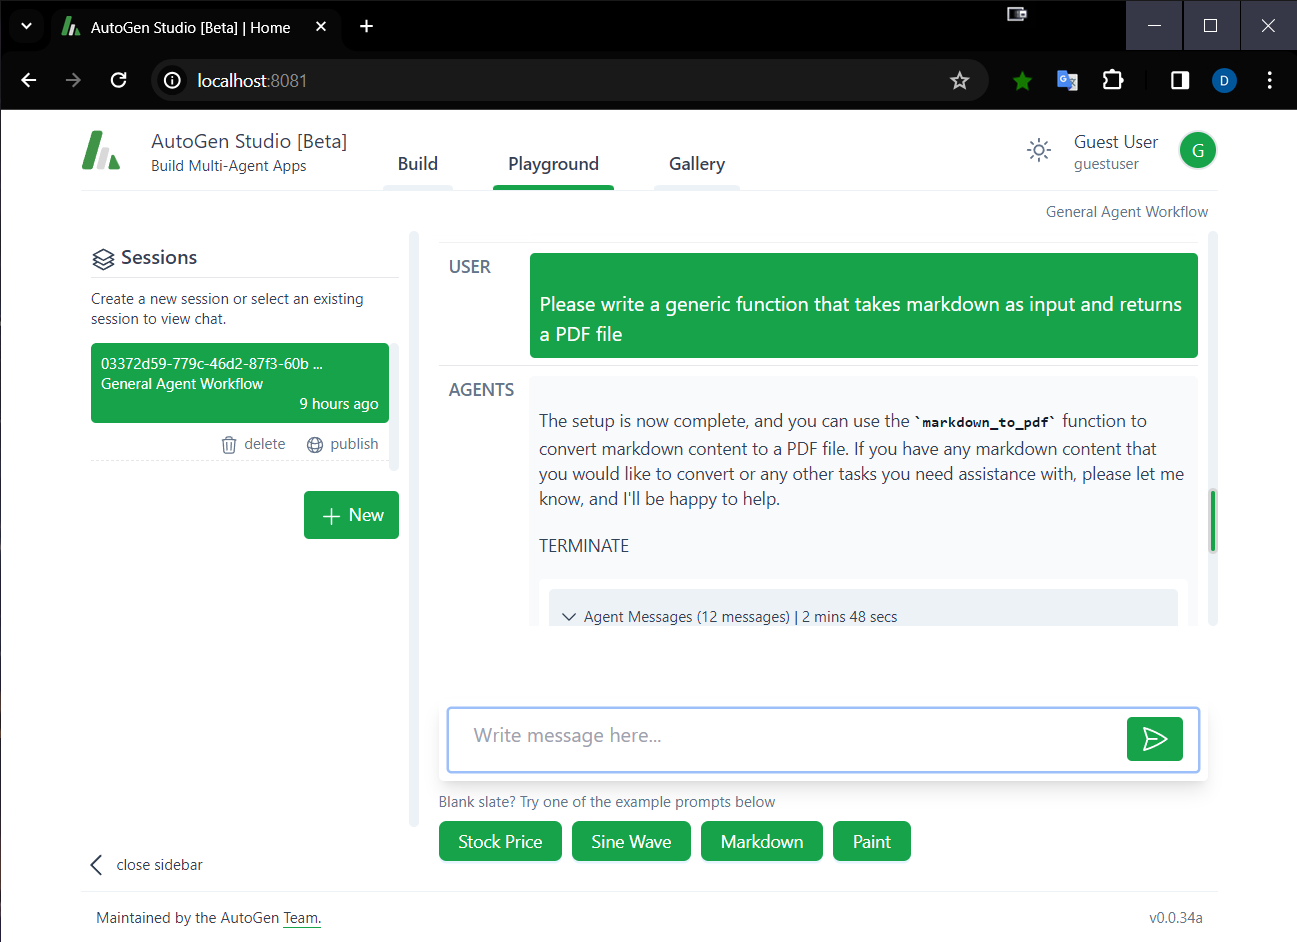Viewport: 1297px width, 942px height.
Task: Send message using the paper plane icon
Action: coord(1155,739)
